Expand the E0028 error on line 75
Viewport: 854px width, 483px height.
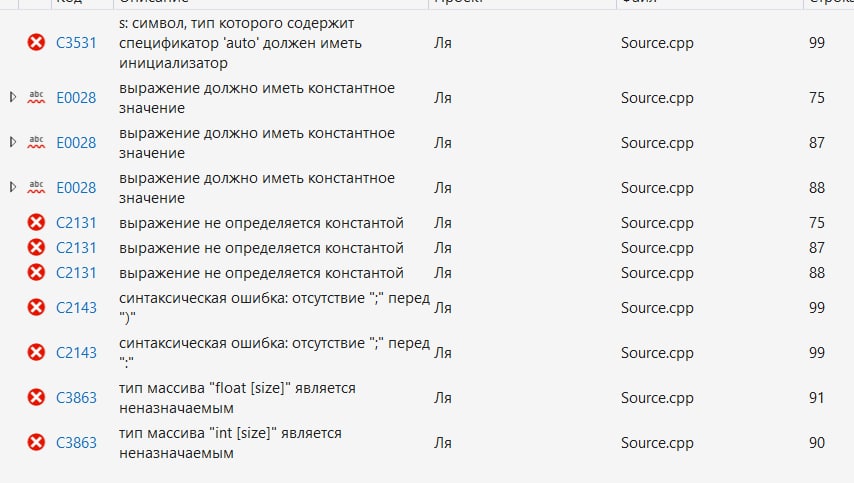[13, 97]
